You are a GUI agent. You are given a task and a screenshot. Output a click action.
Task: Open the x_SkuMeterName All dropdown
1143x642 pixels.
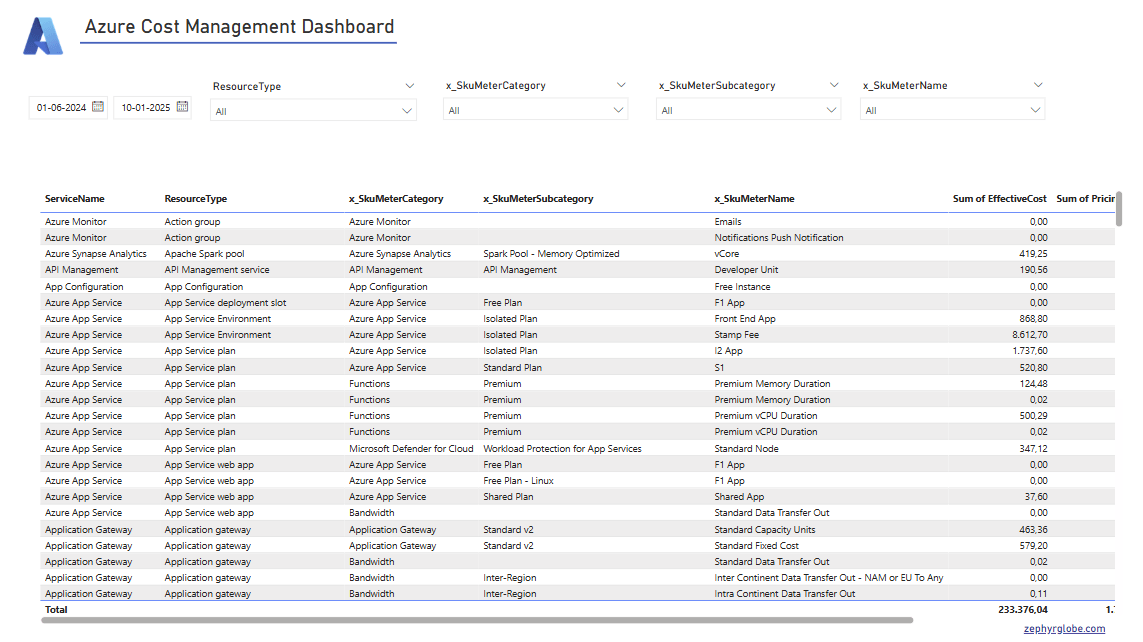coord(952,110)
